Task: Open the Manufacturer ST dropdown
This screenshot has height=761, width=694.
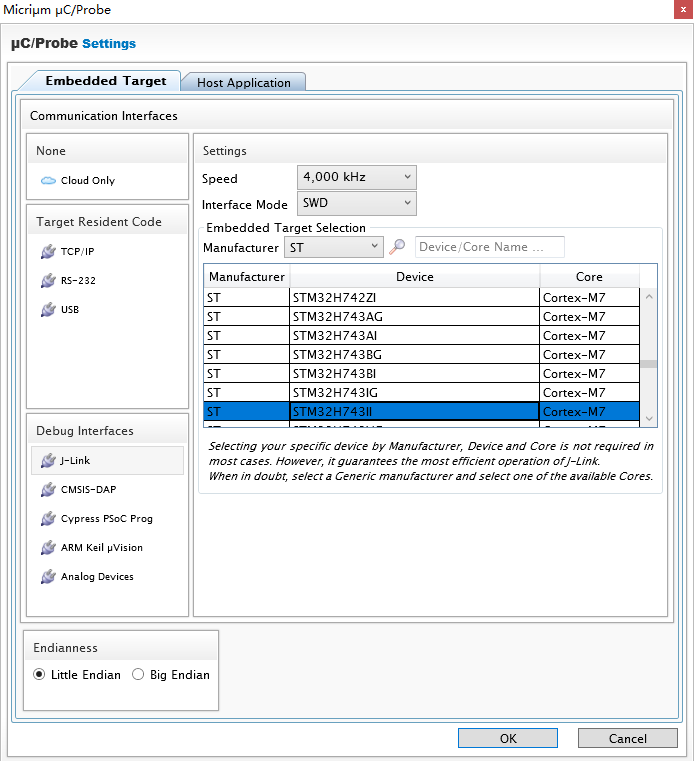Action: (x=334, y=247)
